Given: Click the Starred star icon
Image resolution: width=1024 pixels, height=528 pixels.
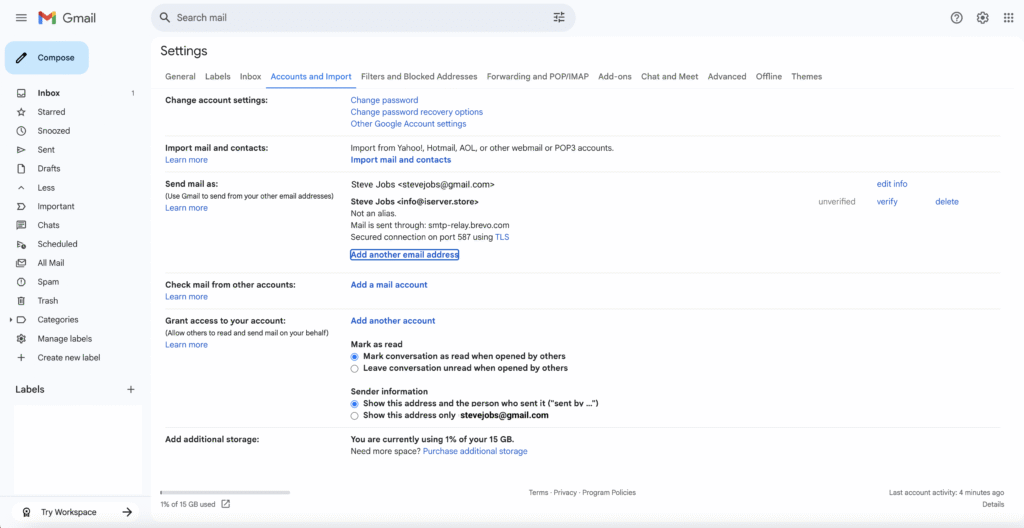Looking at the screenshot, I should click(21, 112).
